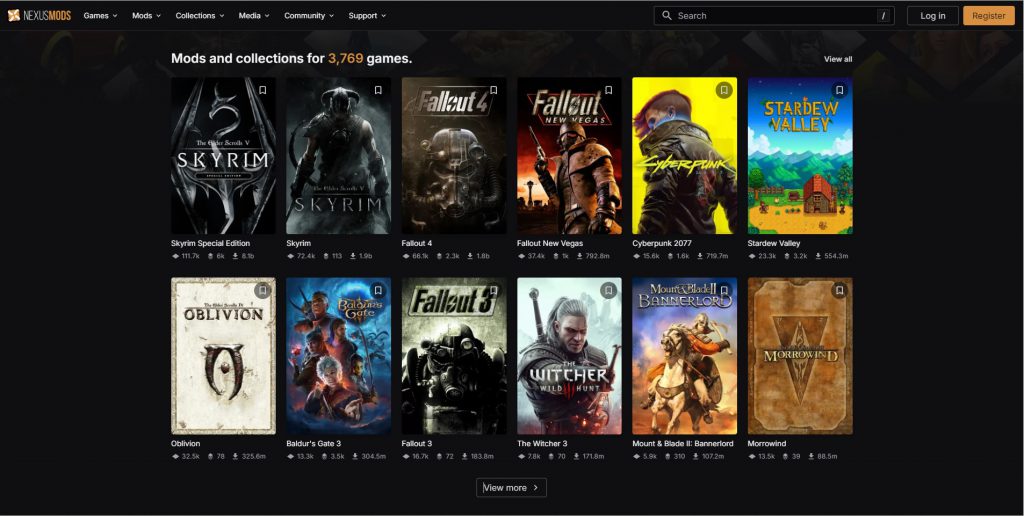Open the Mods dropdown menu
1024x516 pixels.
pyautogui.click(x=147, y=16)
